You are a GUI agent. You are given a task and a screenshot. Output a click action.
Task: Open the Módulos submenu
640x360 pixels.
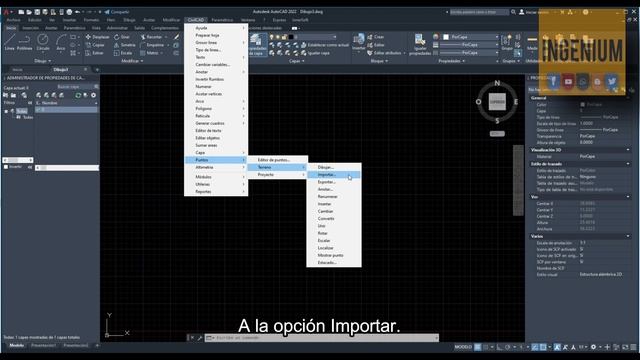pyautogui.click(x=216, y=177)
